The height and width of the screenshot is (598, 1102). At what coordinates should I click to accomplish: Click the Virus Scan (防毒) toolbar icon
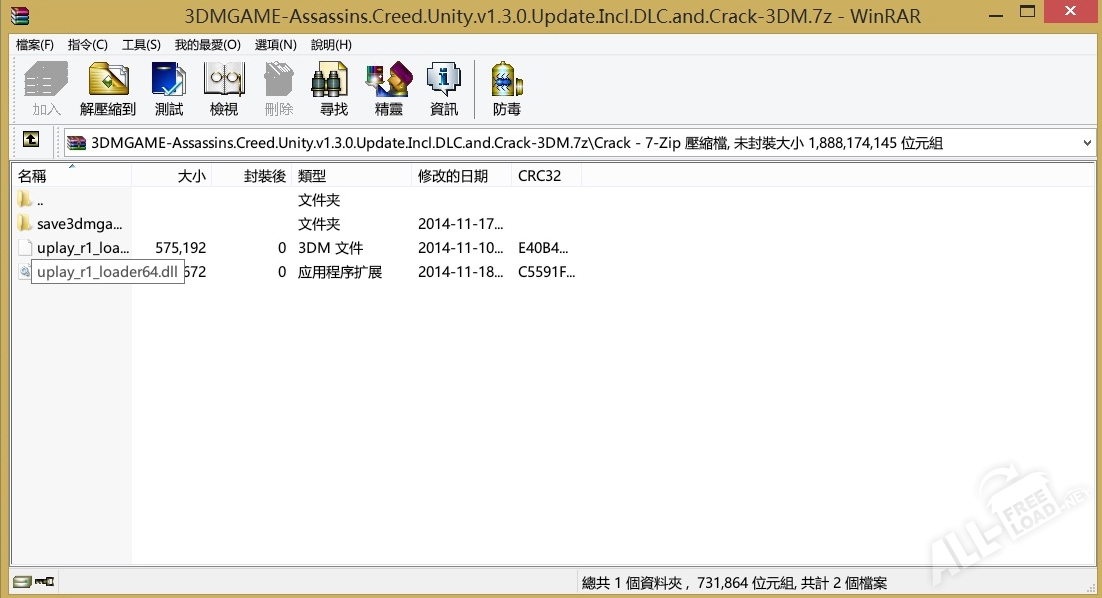pos(507,88)
